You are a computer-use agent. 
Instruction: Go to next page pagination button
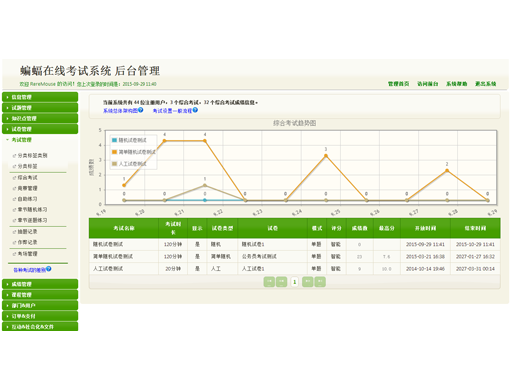click(x=307, y=282)
